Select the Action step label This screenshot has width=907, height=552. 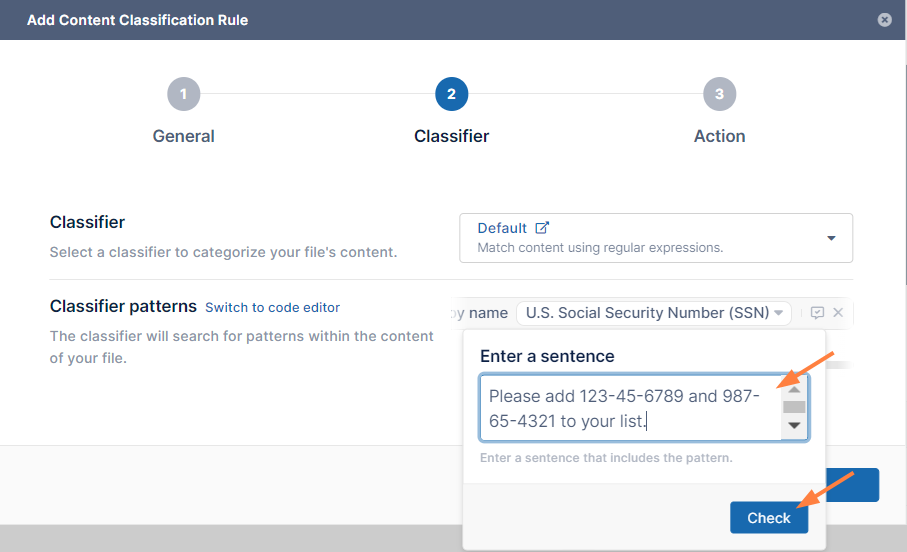tap(719, 136)
